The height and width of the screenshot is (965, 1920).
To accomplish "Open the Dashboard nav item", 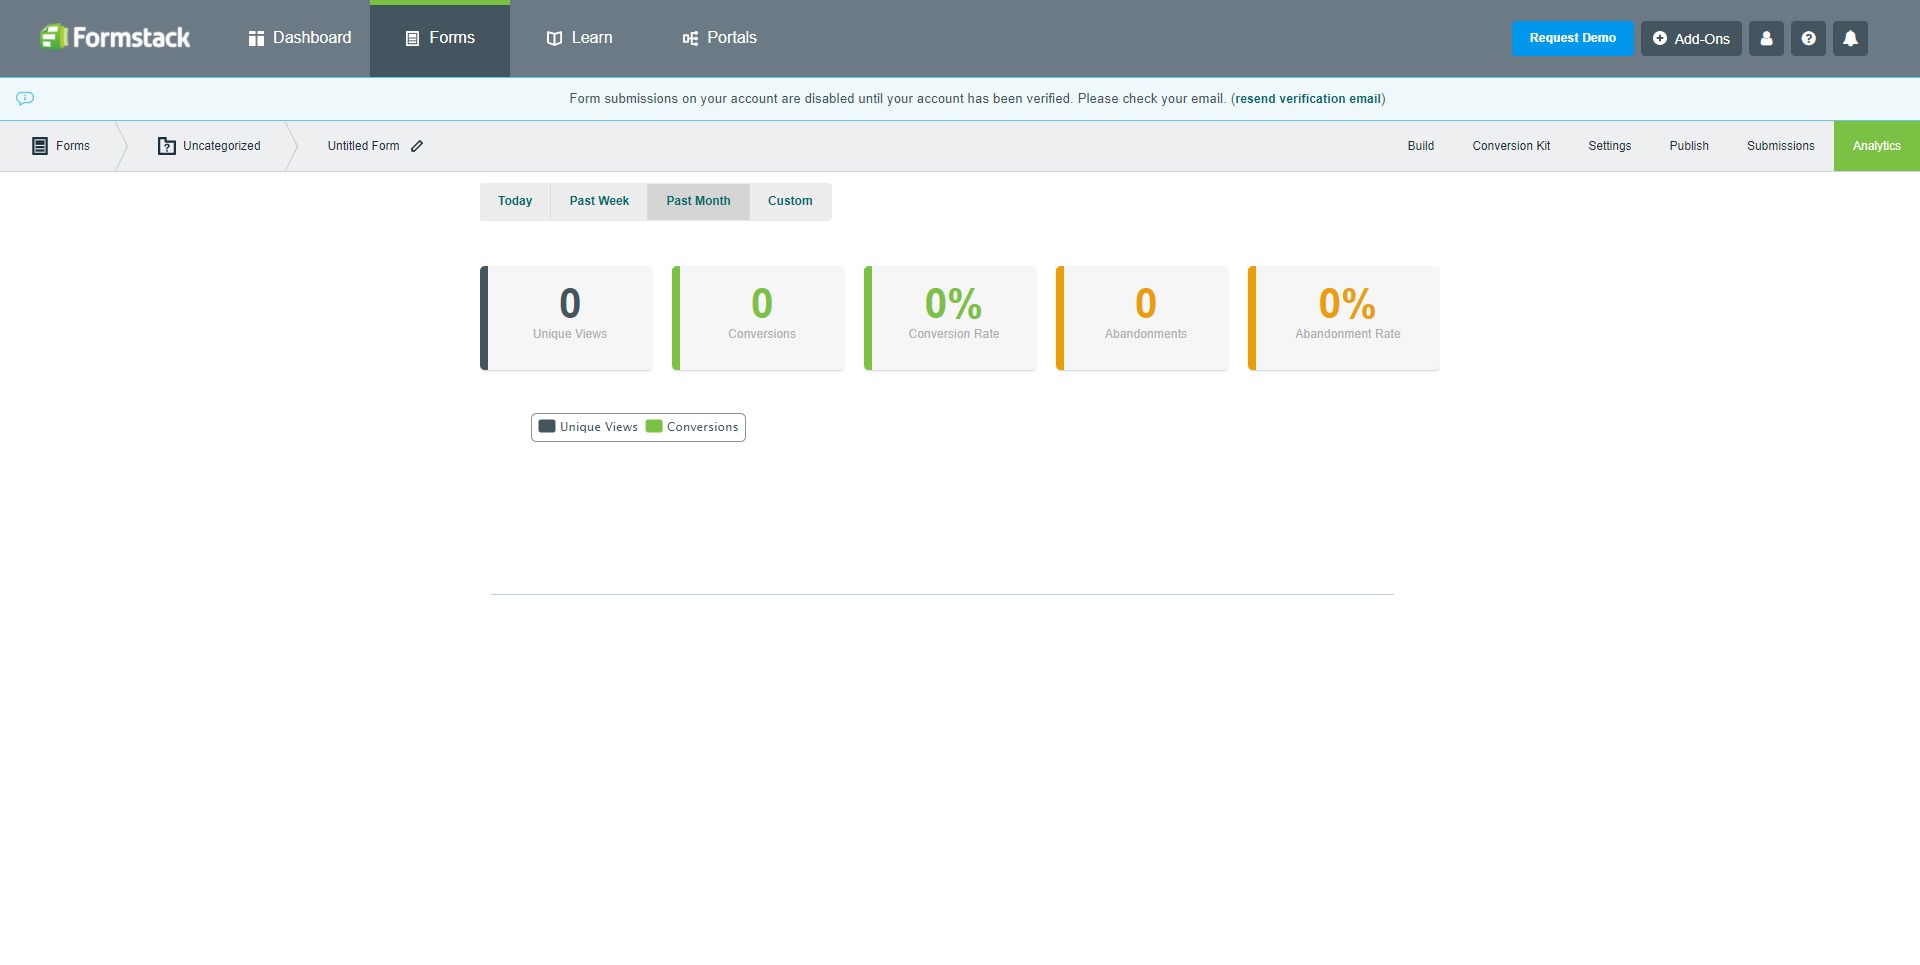I will tap(300, 38).
